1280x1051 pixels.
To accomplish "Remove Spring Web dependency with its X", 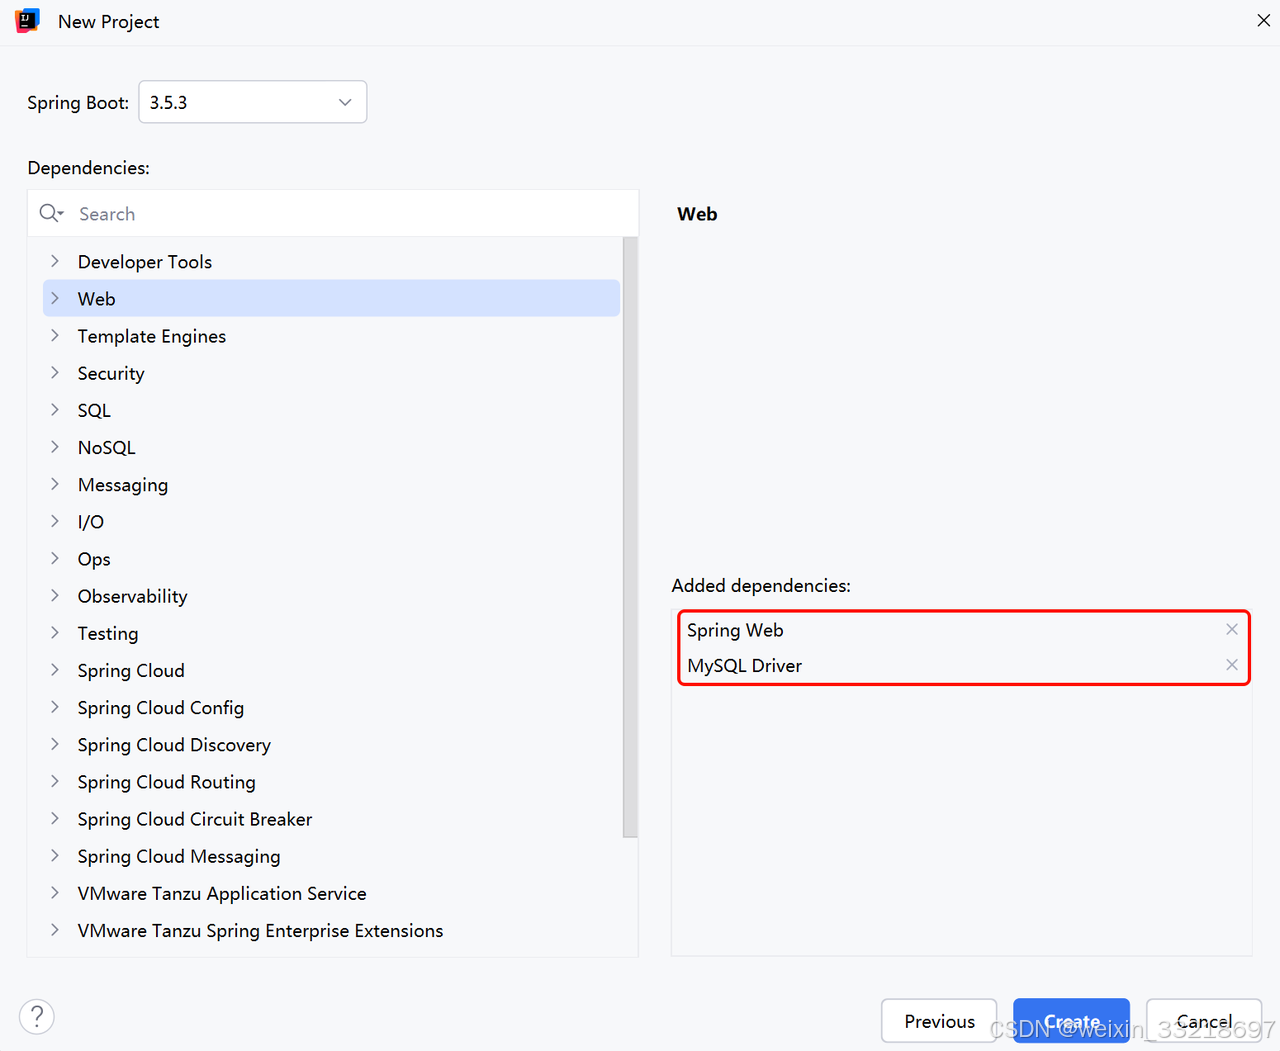I will click(x=1232, y=629).
